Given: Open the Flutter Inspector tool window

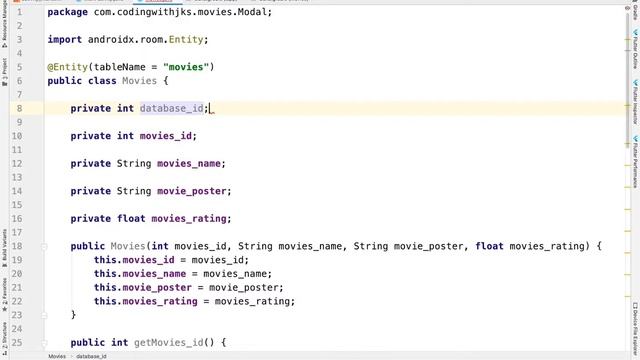Looking at the screenshot, I should tap(635, 102).
